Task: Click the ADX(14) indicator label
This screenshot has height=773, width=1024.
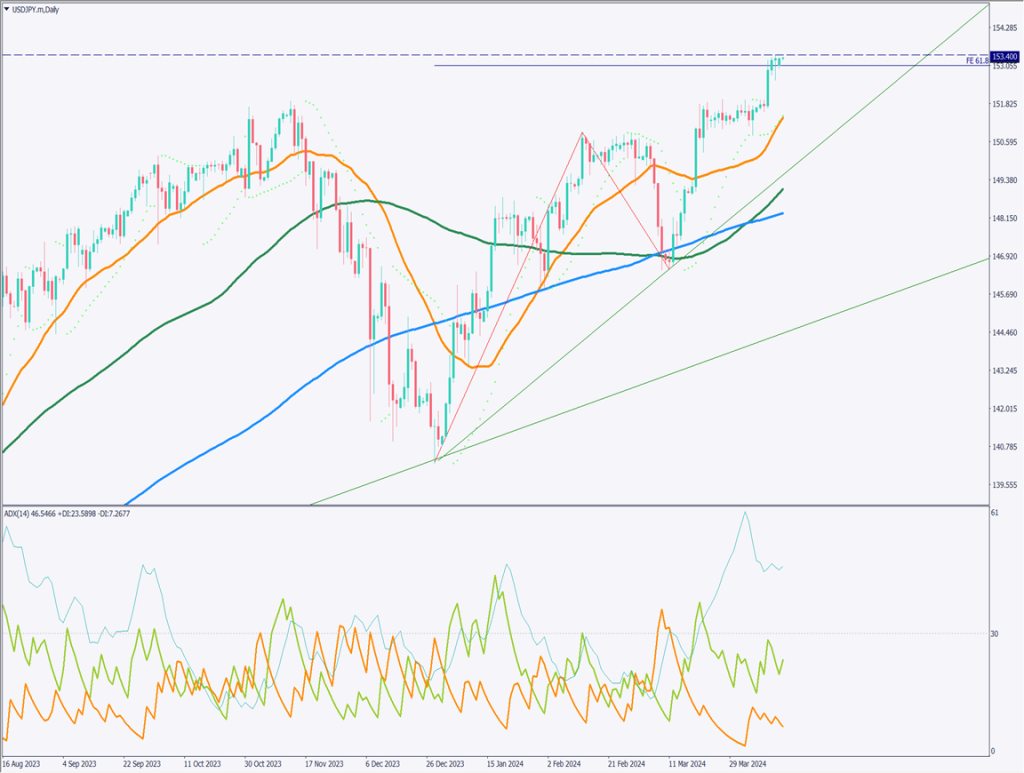Action: (18, 513)
